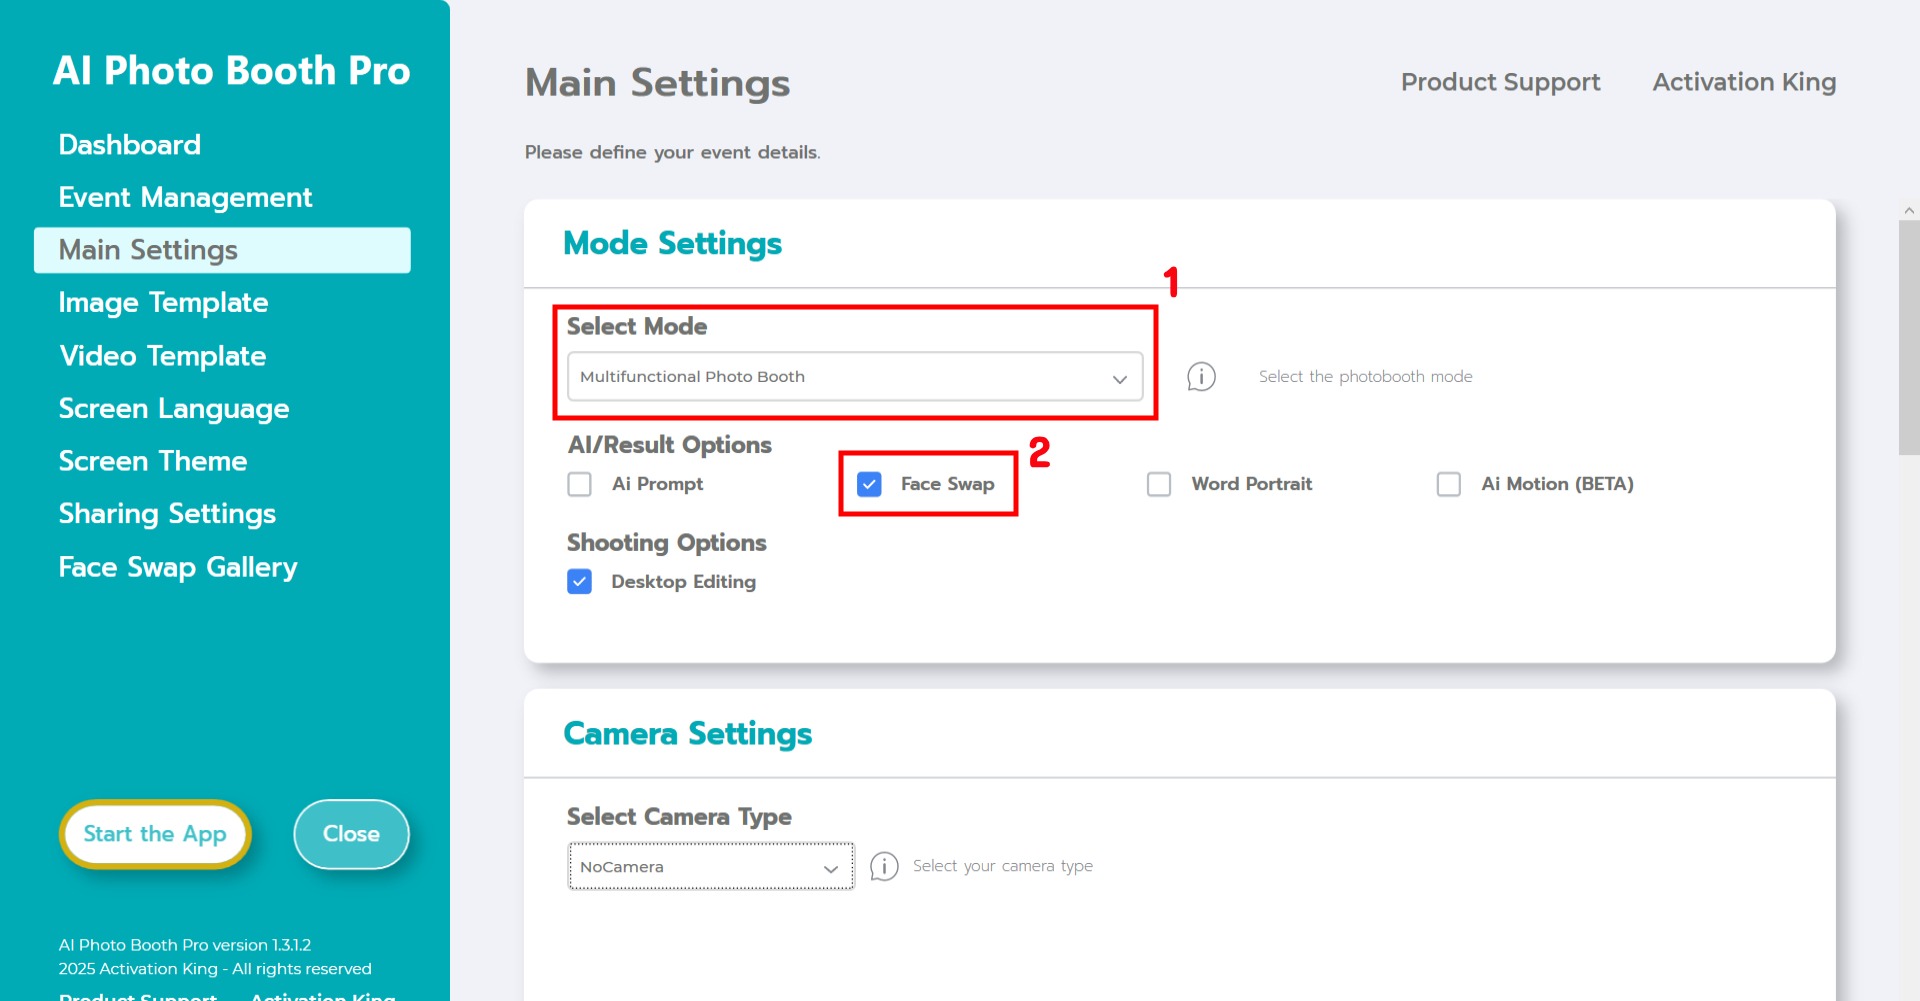Disable the Desktop Editing checkbox
1920x1001 pixels.
(x=580, y=582)
